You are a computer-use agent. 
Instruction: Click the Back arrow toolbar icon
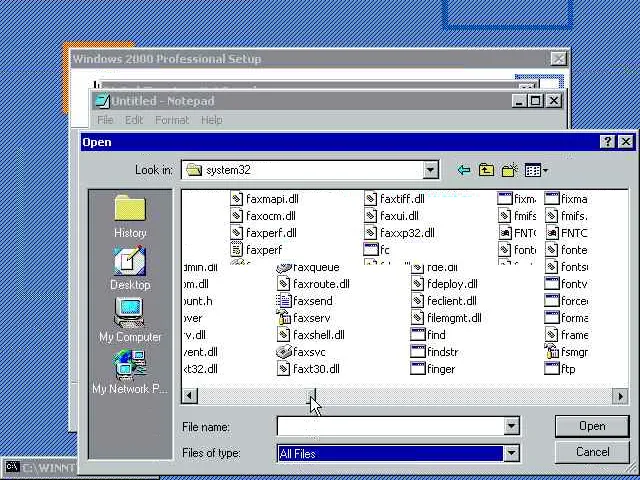(464, 170)
